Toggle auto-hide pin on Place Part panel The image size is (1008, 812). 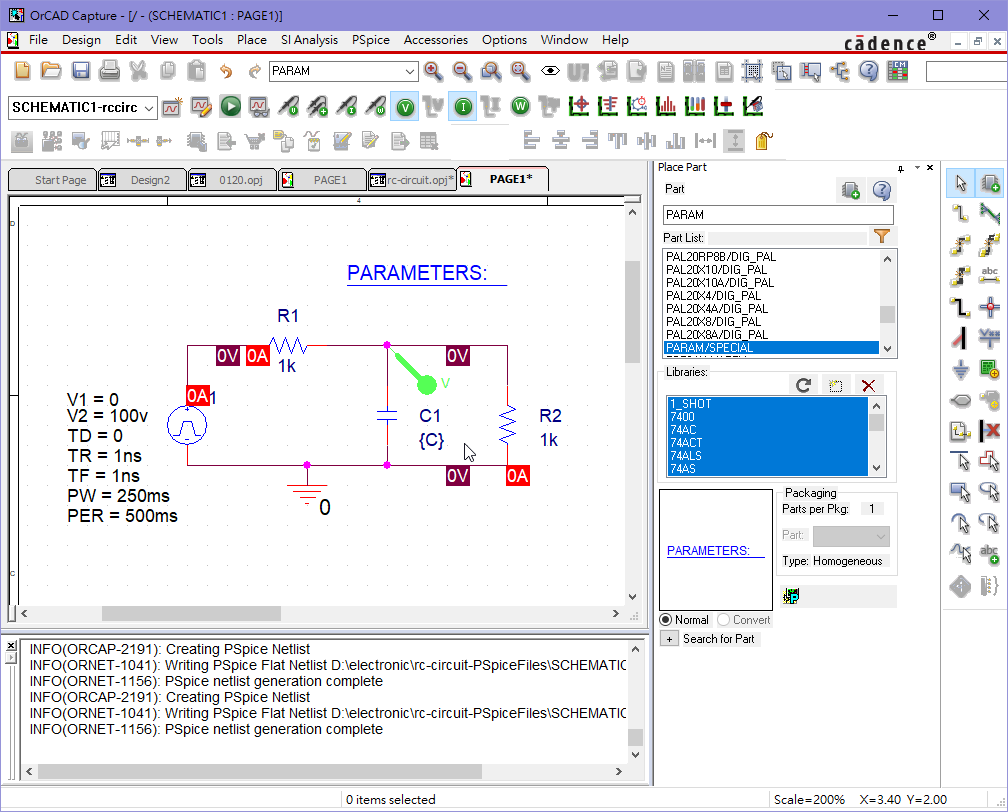901,168
